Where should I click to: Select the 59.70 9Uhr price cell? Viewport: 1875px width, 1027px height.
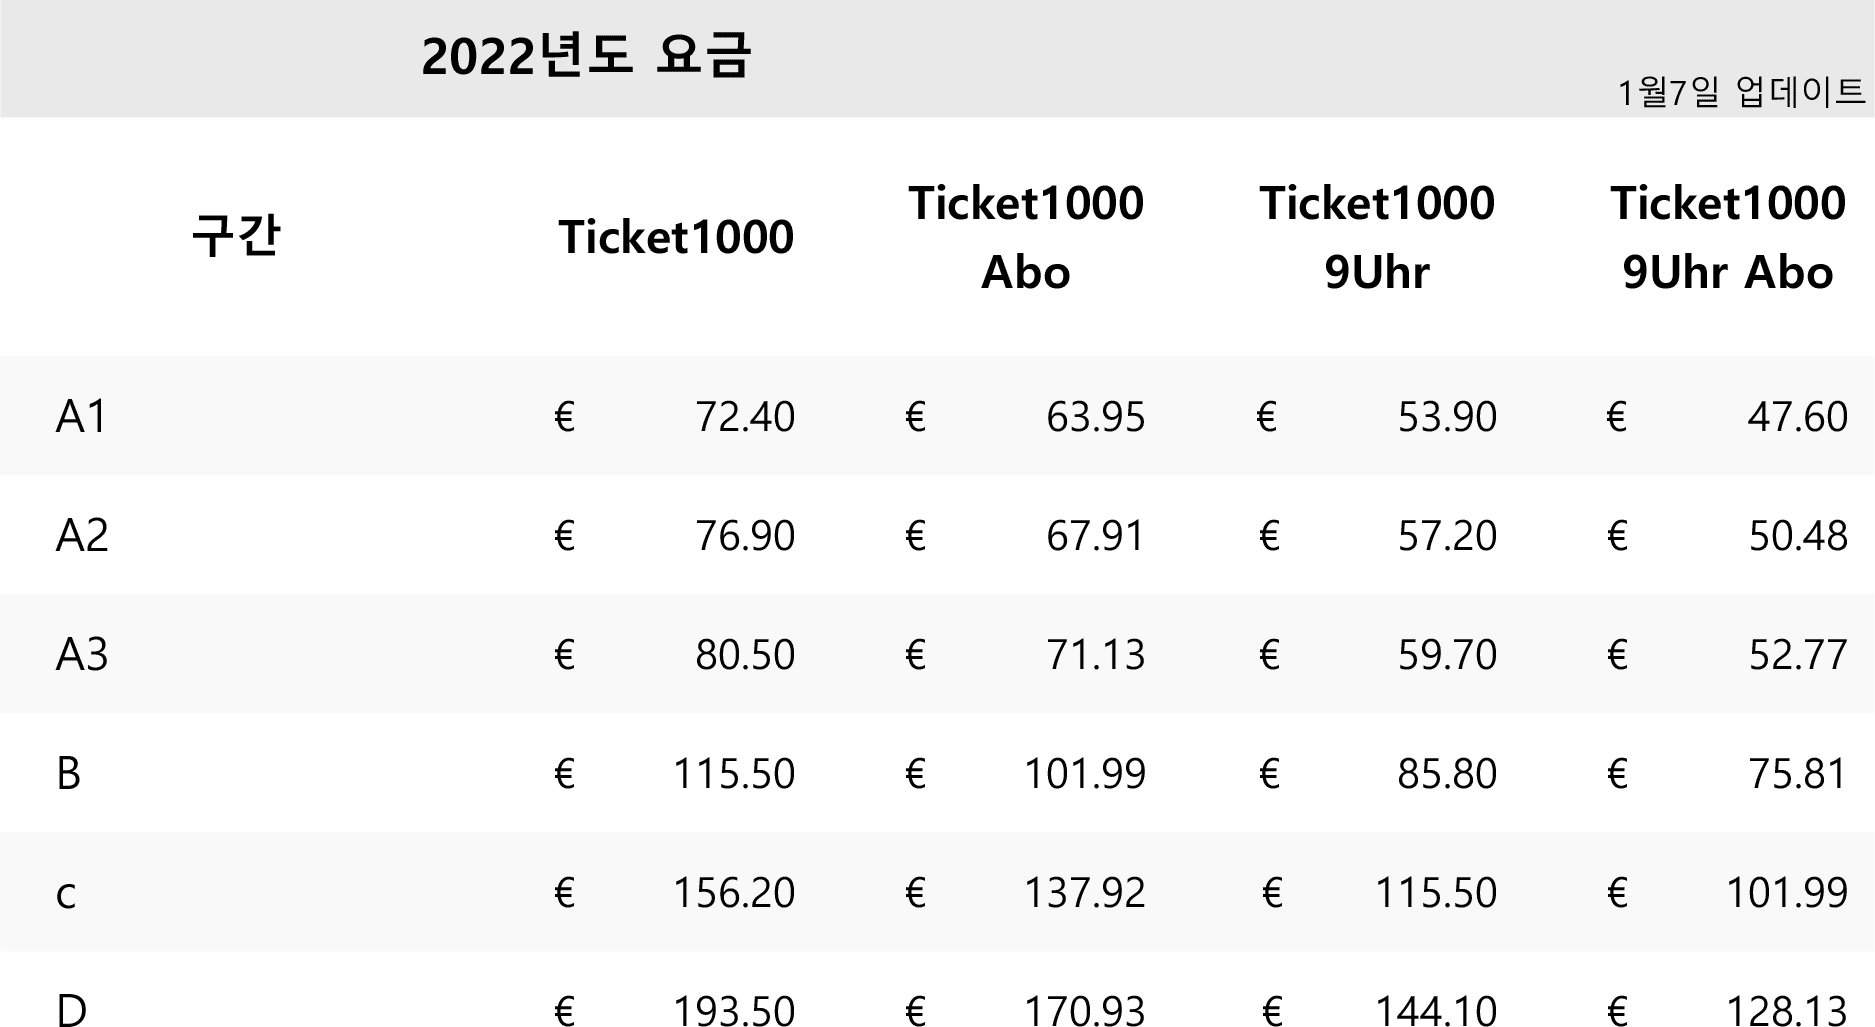[x=1447, y=654]
